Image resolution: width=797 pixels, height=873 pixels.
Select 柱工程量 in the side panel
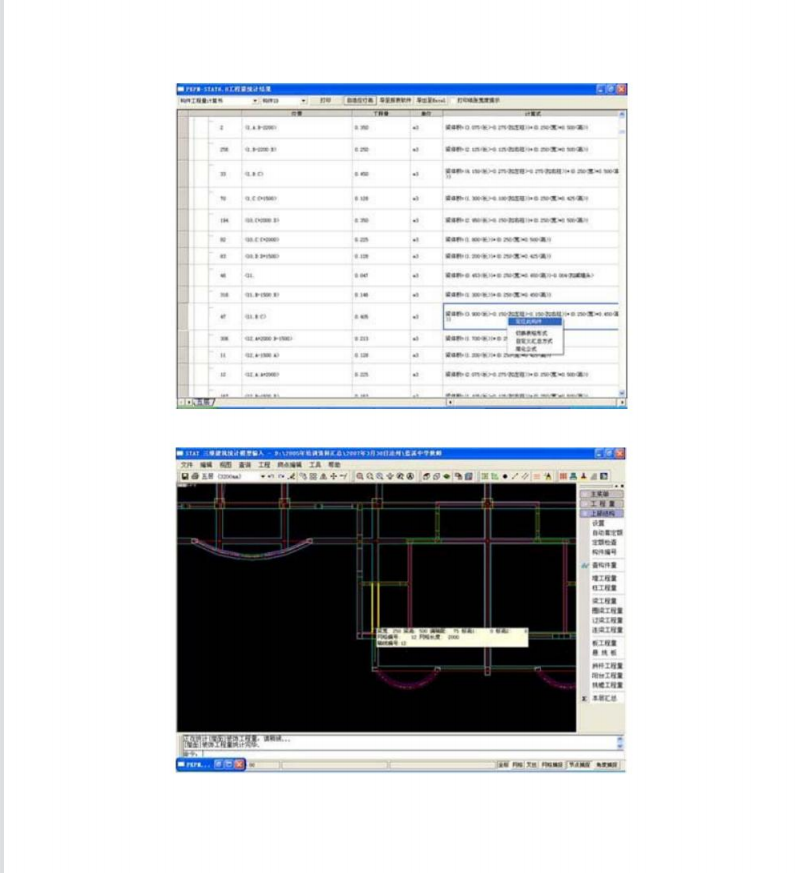(604, 588)
